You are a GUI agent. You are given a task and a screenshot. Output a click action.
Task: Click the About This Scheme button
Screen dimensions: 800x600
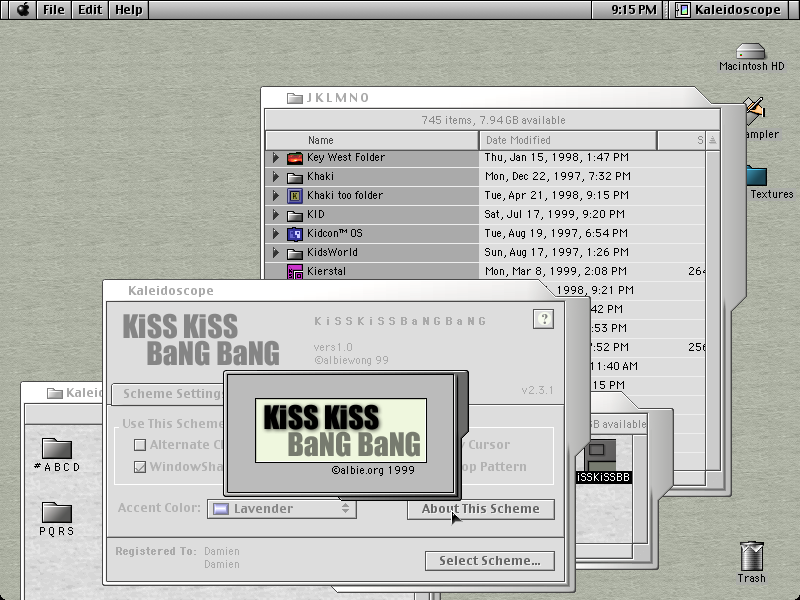481,509
